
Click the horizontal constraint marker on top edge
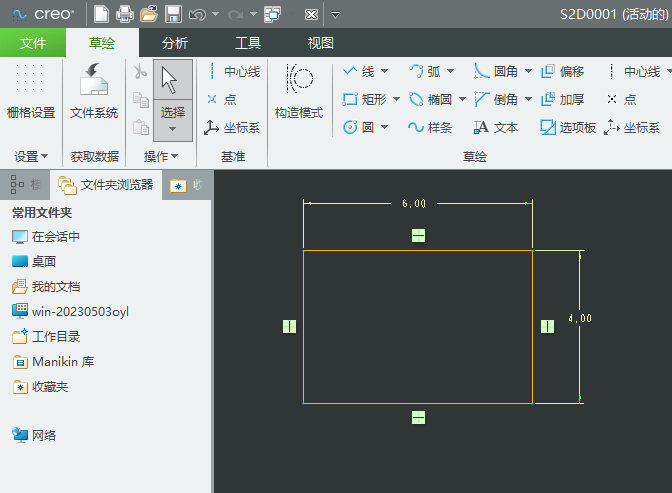pyautogui.click(x=418, y=236)
